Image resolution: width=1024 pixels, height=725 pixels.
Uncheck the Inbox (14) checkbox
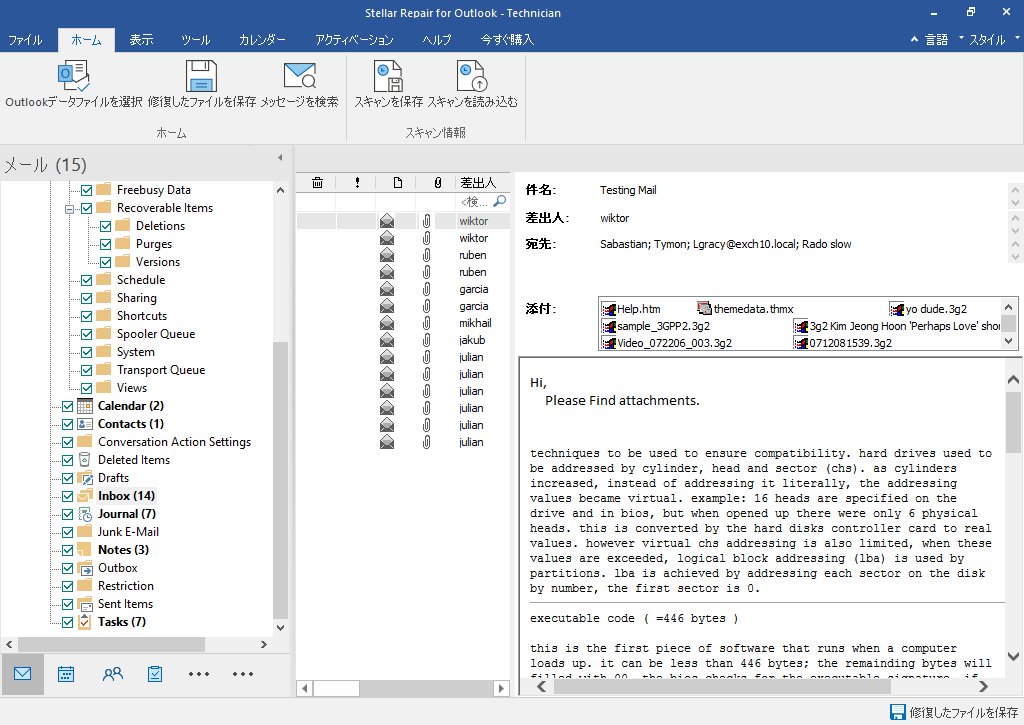(67, 496)
